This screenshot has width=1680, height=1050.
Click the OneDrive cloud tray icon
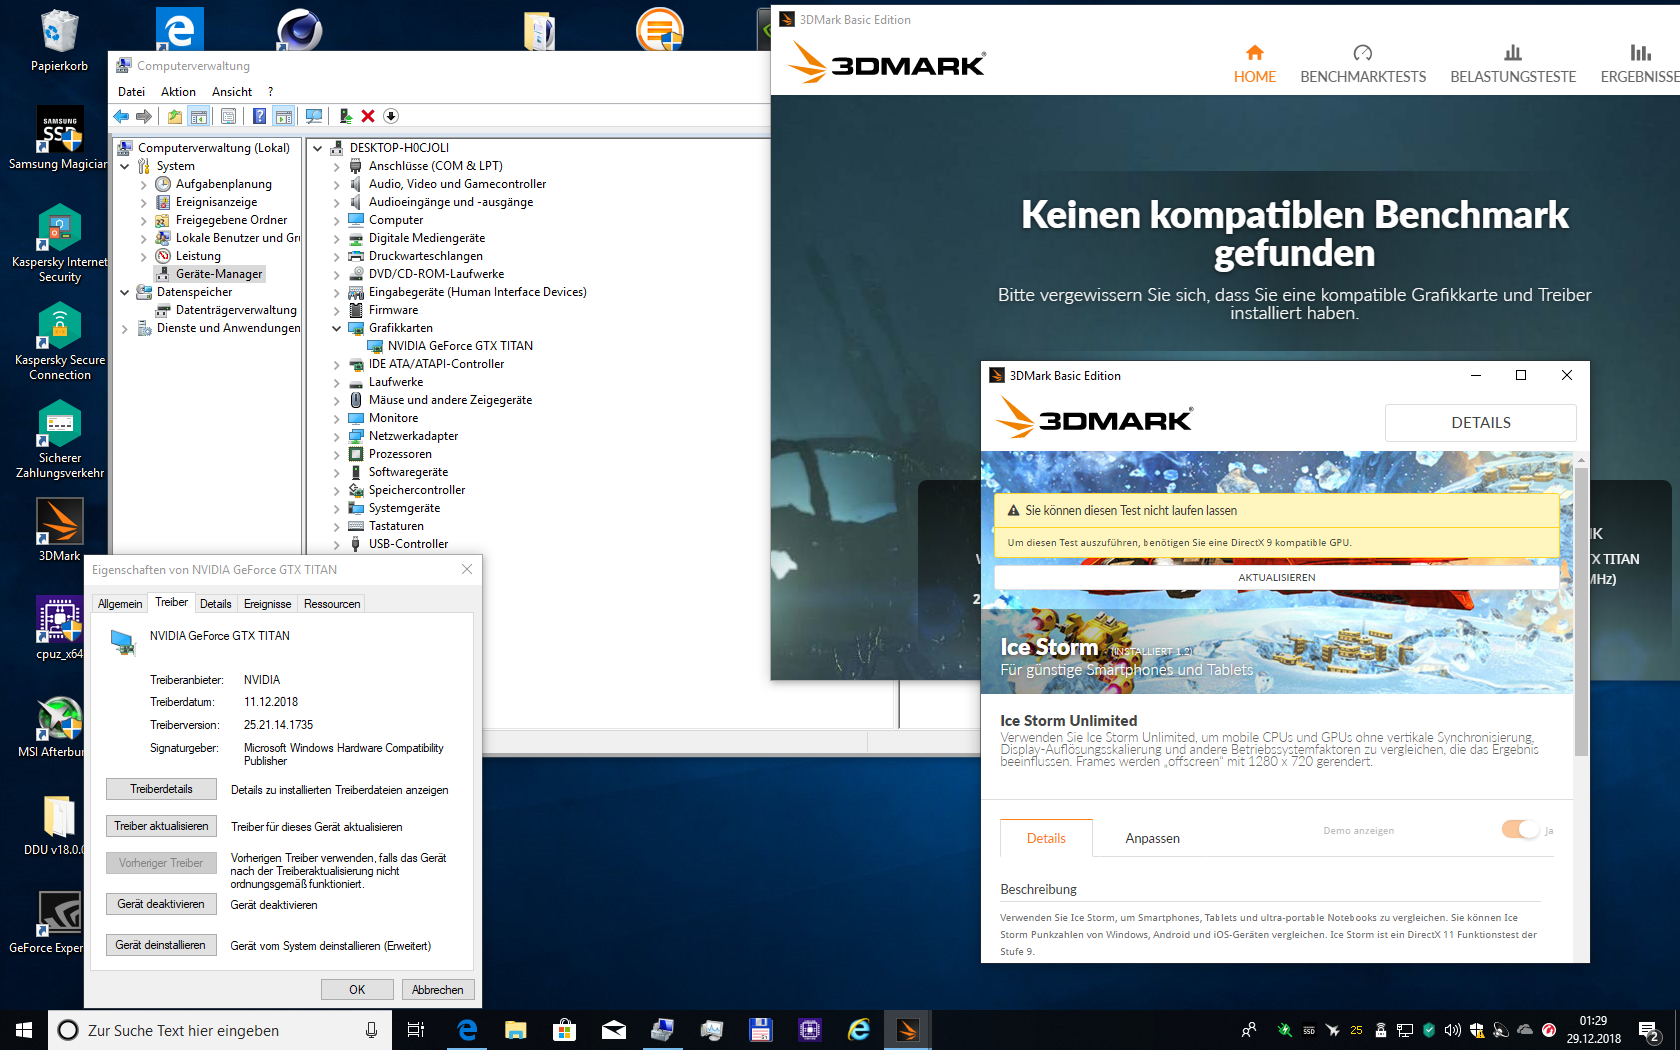coord(1525,1030)
